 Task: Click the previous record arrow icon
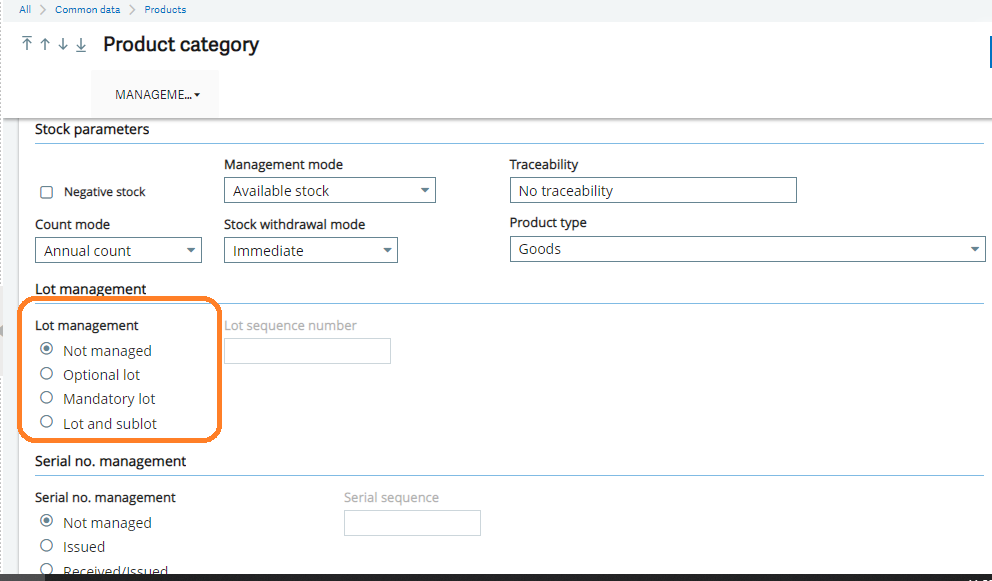45,44
